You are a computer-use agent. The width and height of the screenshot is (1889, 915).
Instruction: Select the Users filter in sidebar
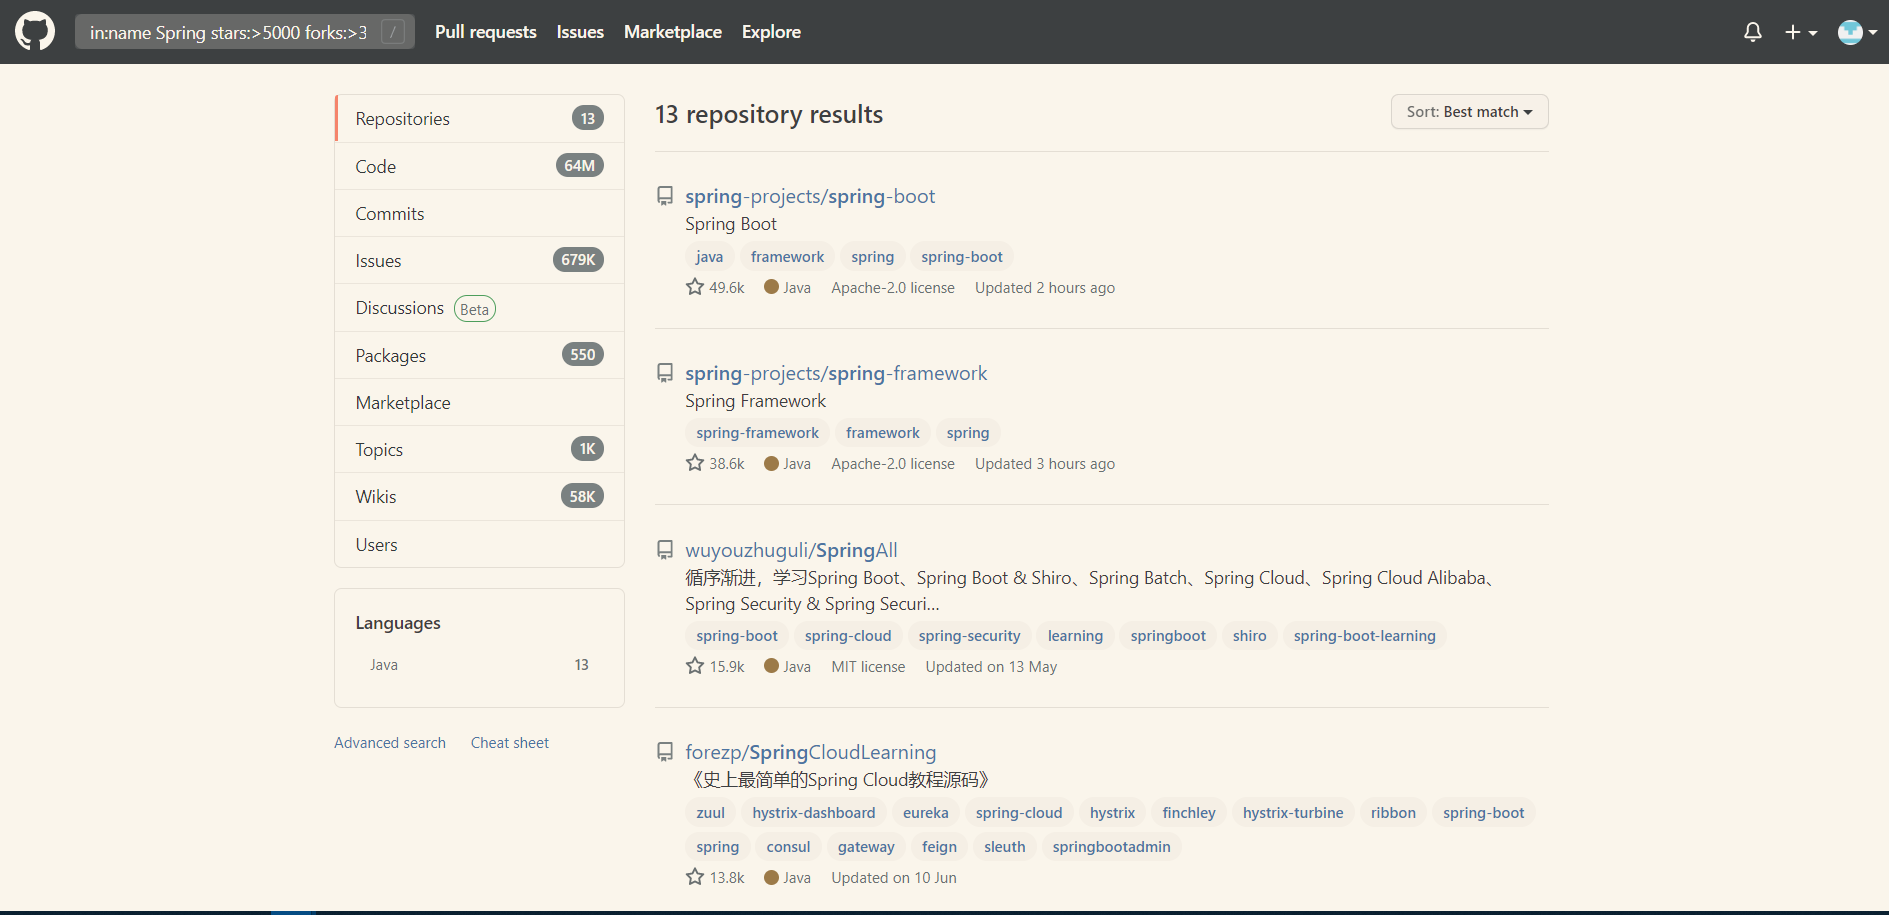click(x=480, y=544)
